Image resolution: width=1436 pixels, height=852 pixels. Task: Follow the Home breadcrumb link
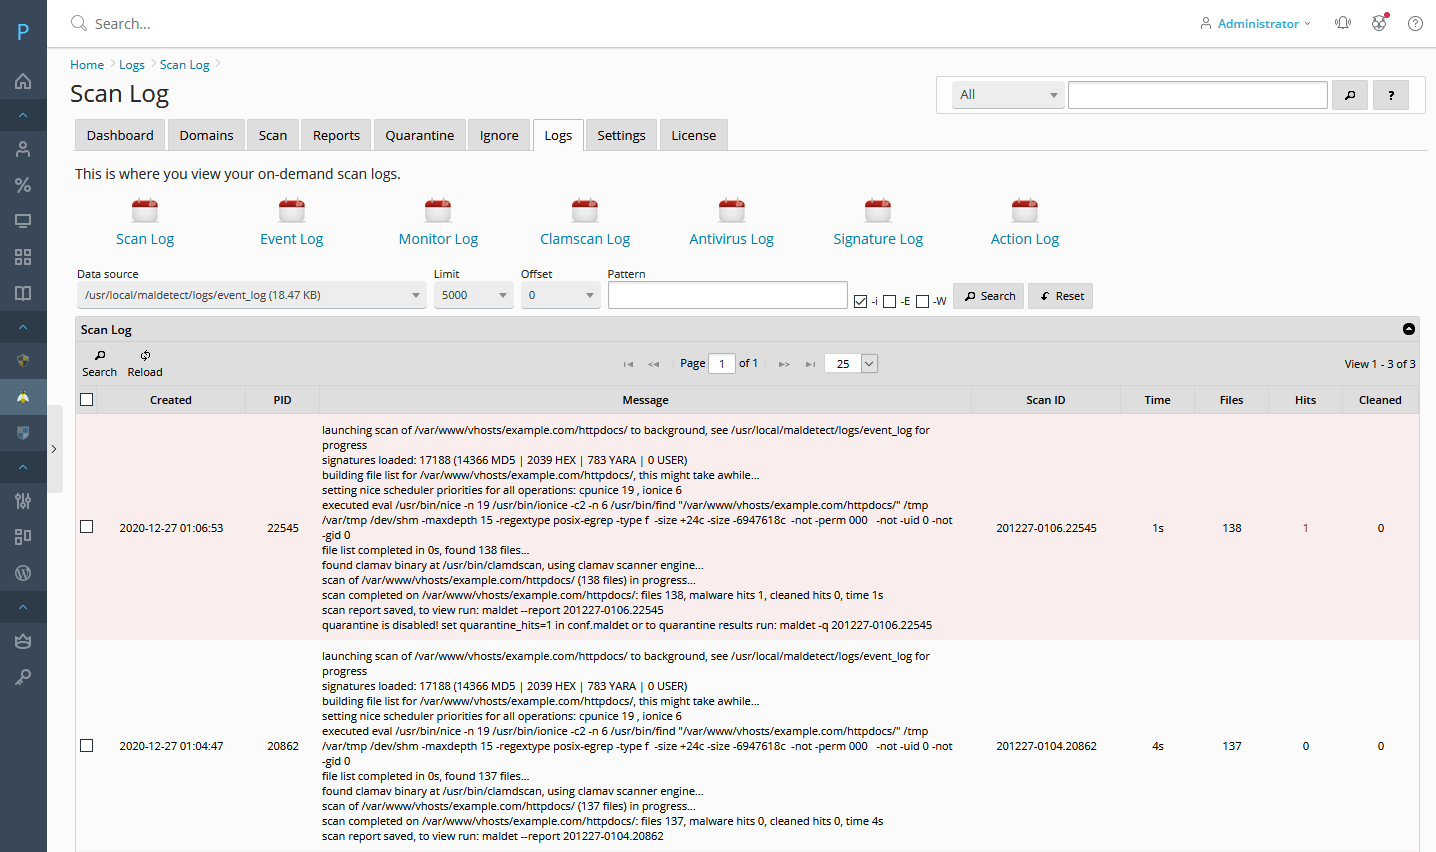(87, 65)
